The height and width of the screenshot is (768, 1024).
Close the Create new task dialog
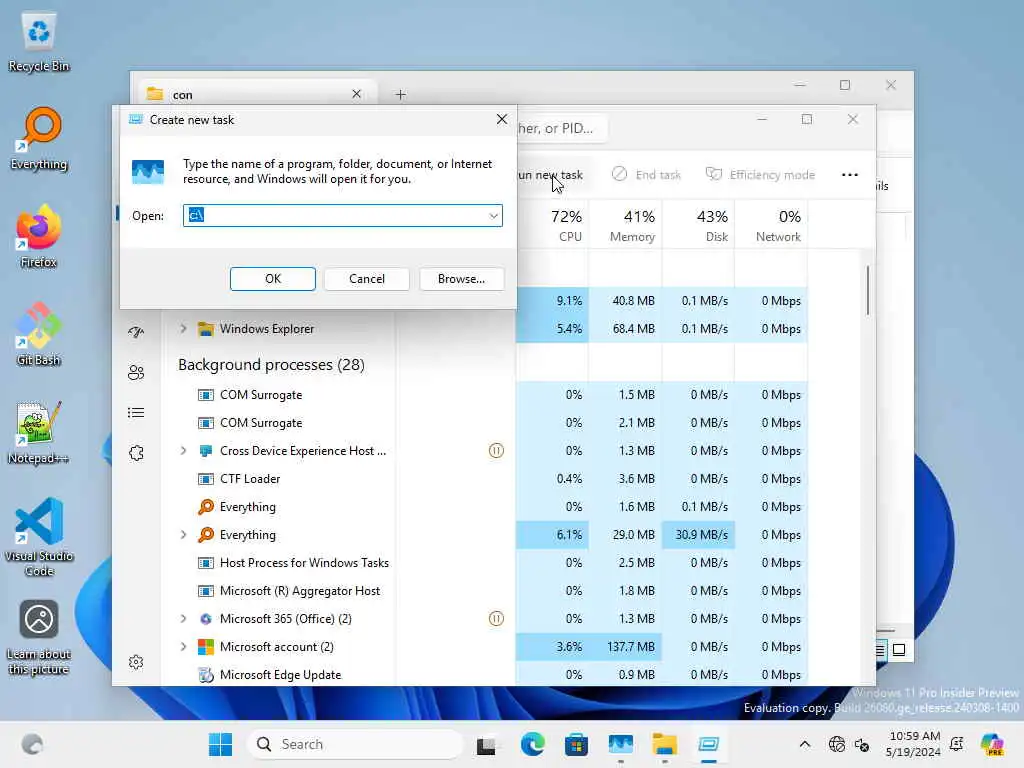coord(502,120)
